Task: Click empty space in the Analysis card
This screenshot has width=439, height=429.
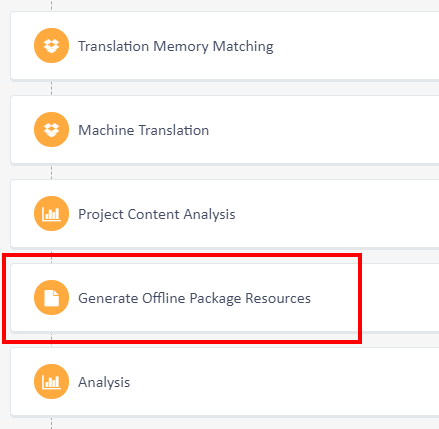Action: [x=283, y=382]
